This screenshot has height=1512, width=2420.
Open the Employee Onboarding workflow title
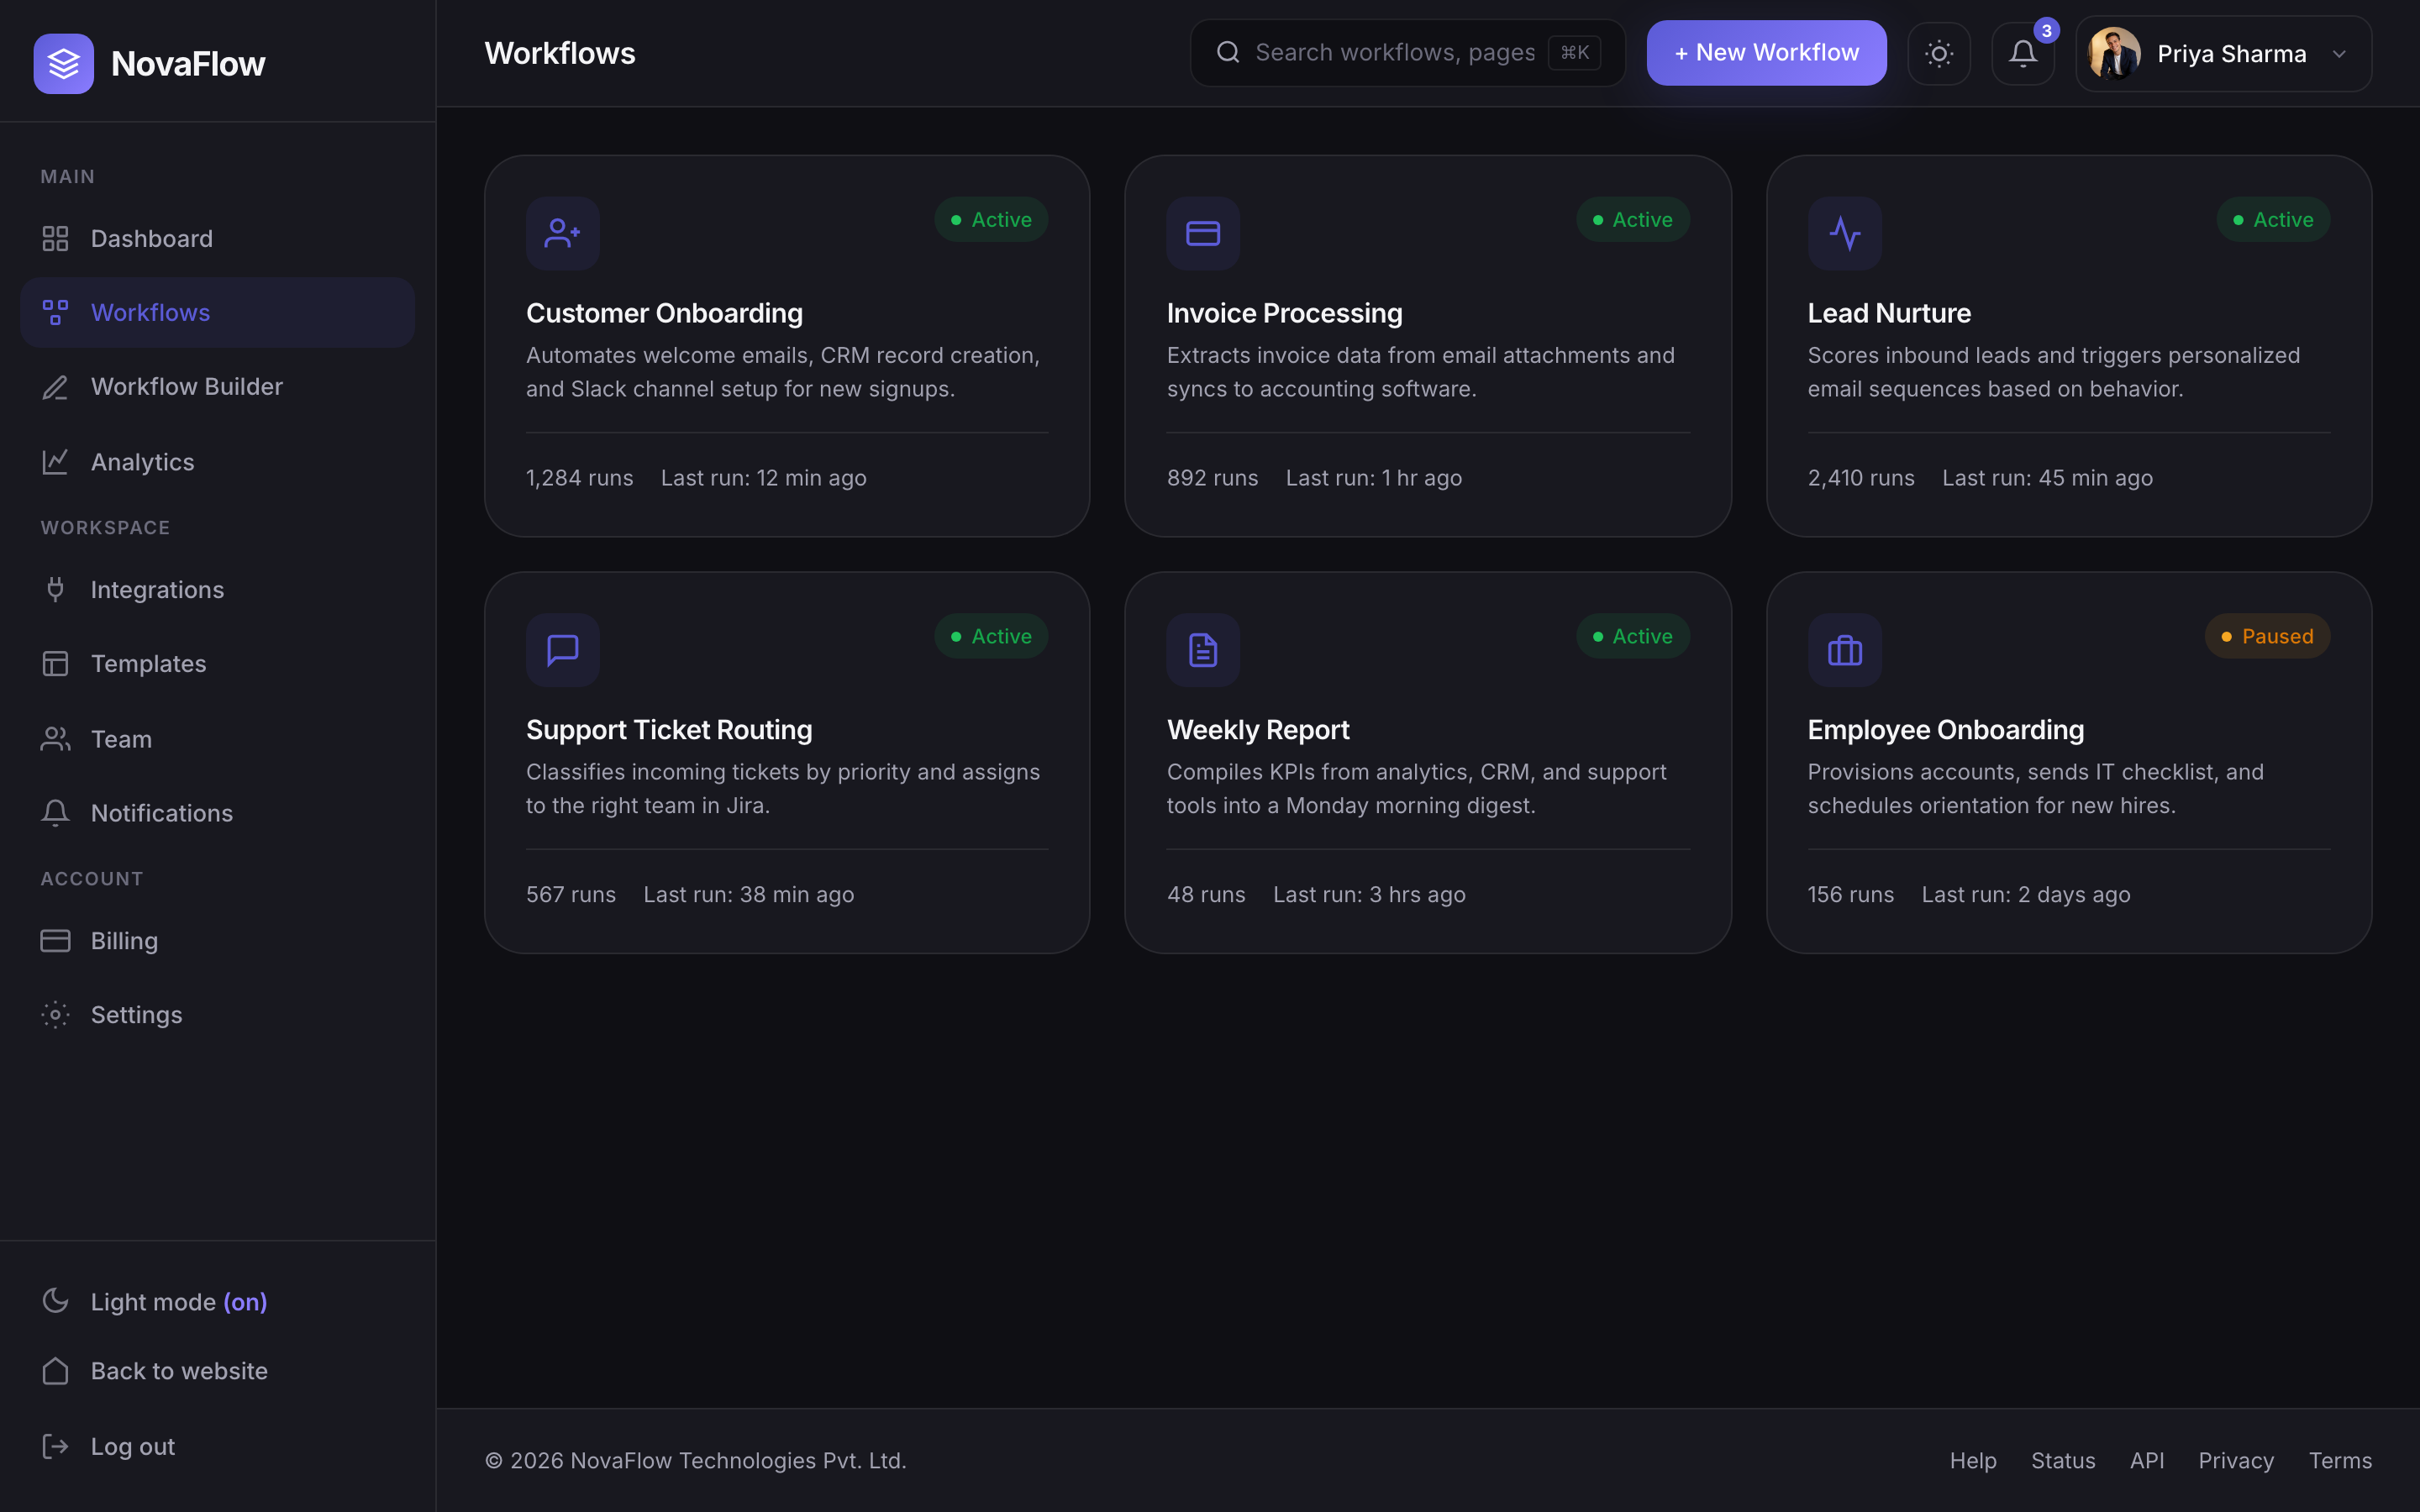click(1945, 730)
